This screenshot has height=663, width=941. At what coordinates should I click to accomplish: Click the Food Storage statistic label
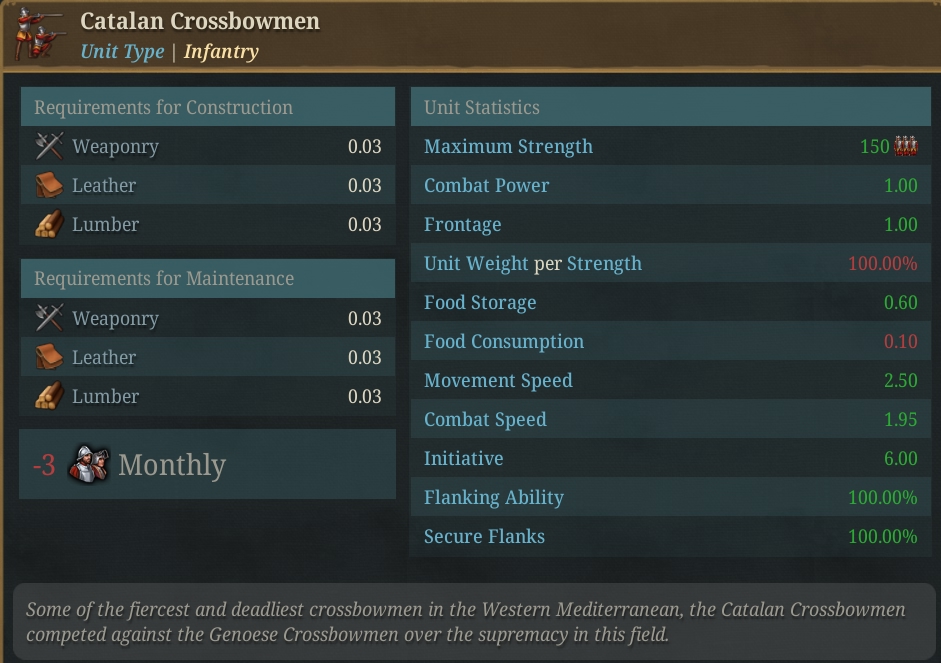(x=480, y=302)
